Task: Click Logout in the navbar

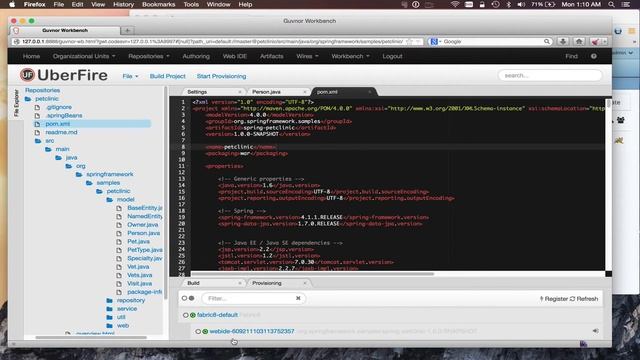Action: click(x=392, y=56)
